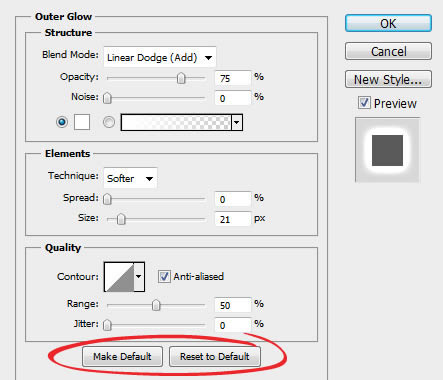Click the Make Default button
Image resolution: width=443 pixels, height=380 pixels.
click(122, 356)
